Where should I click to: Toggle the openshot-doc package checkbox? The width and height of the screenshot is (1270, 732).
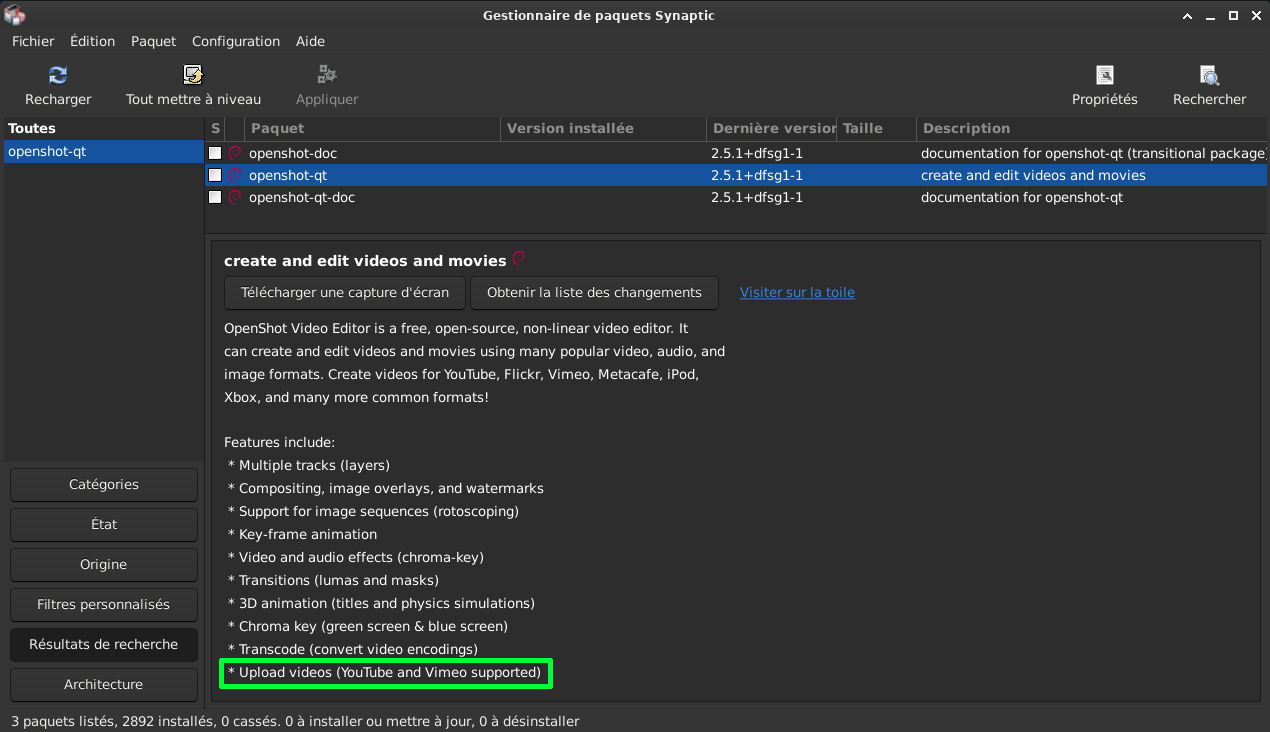point(215,153)
